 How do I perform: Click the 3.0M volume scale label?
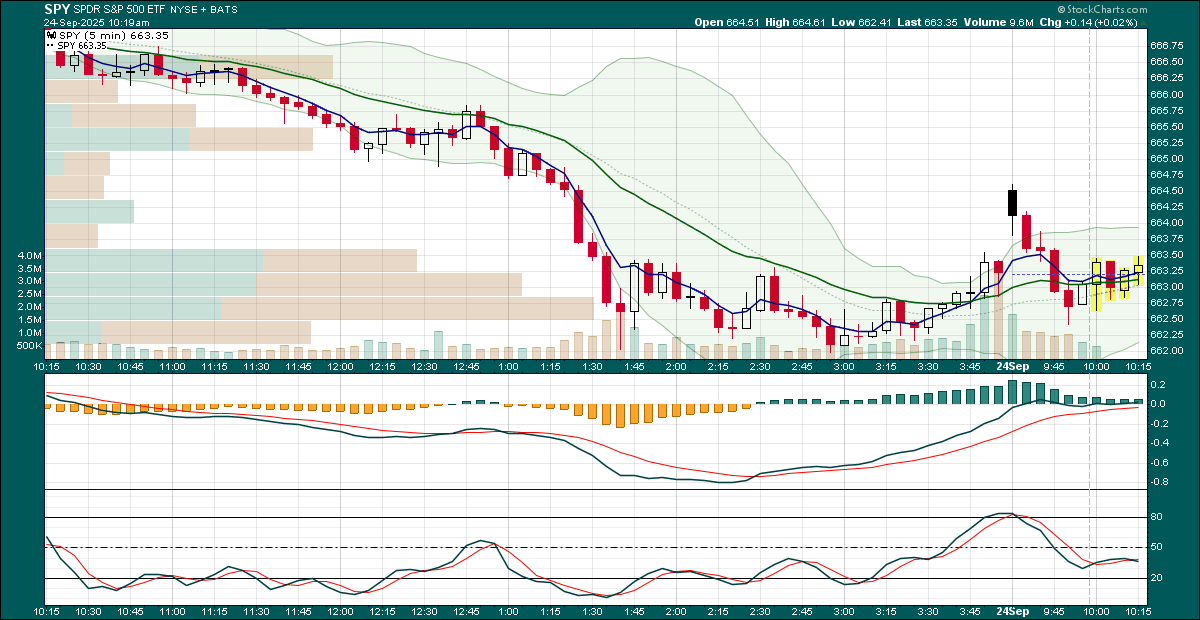click(30, 281)
